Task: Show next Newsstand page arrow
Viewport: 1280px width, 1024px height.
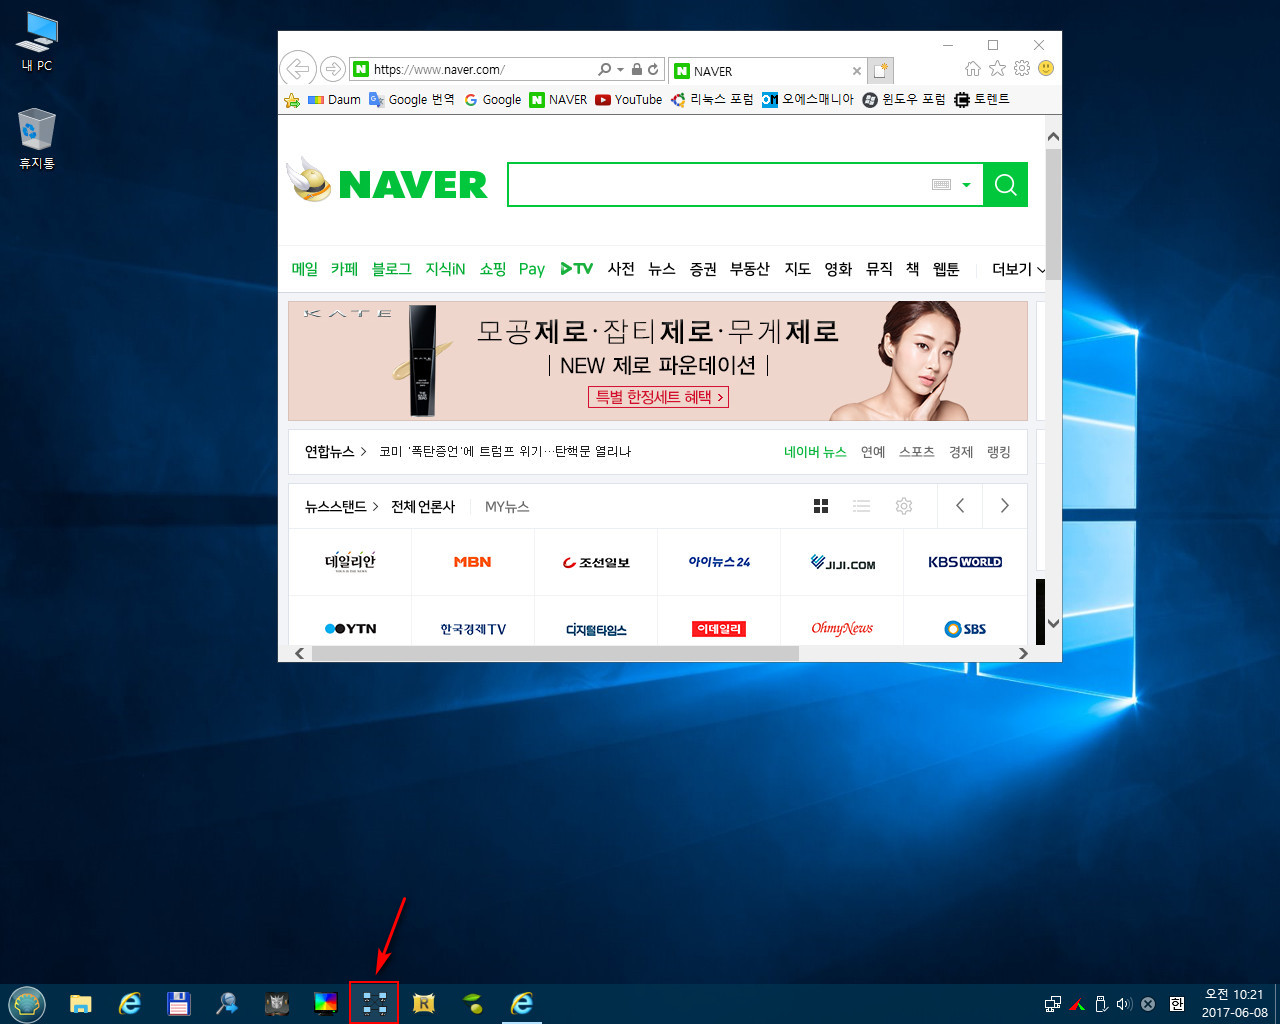Action: tap(1005, 506)
